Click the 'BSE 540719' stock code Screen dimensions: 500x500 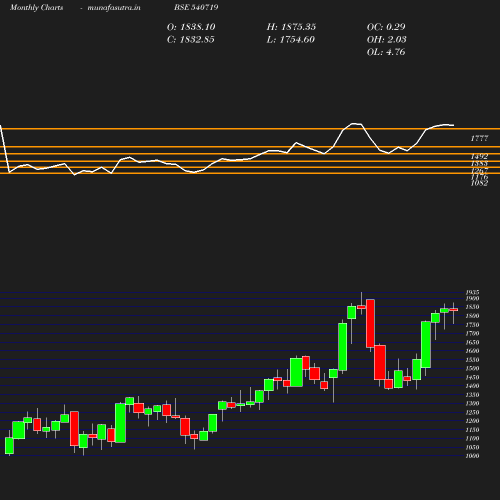point(196,7)
